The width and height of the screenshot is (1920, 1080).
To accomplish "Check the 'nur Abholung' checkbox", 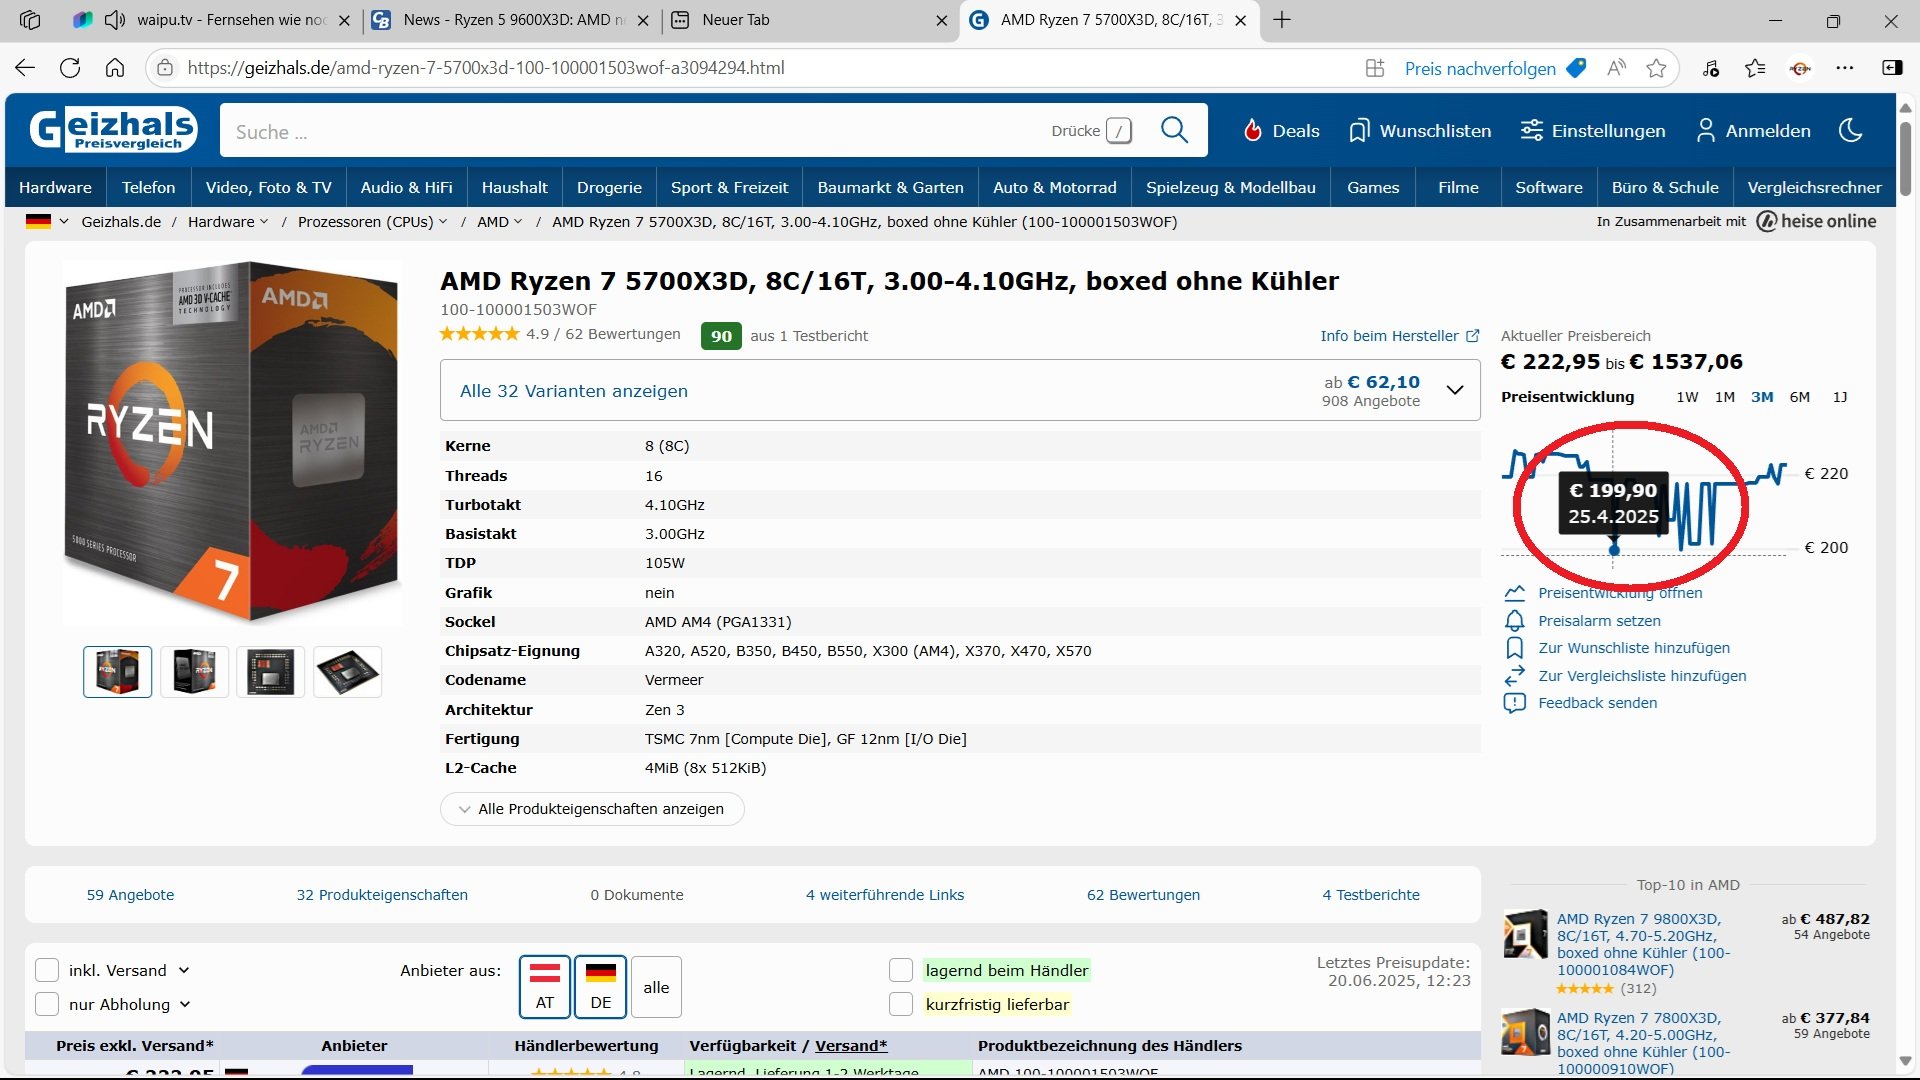I will [47, 1004].
